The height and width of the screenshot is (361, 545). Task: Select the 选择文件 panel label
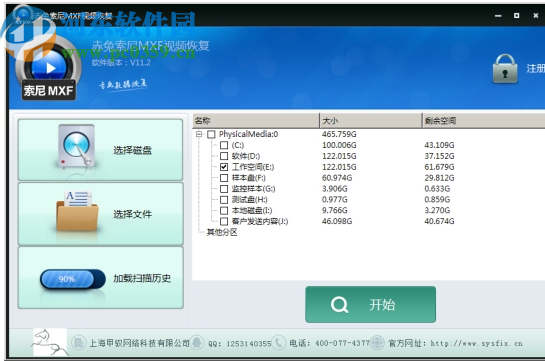(132, 214)
